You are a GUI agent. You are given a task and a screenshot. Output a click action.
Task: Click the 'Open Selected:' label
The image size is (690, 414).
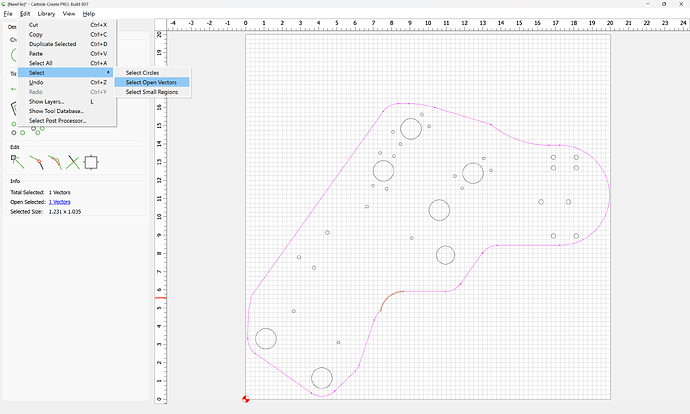point(28,202)
